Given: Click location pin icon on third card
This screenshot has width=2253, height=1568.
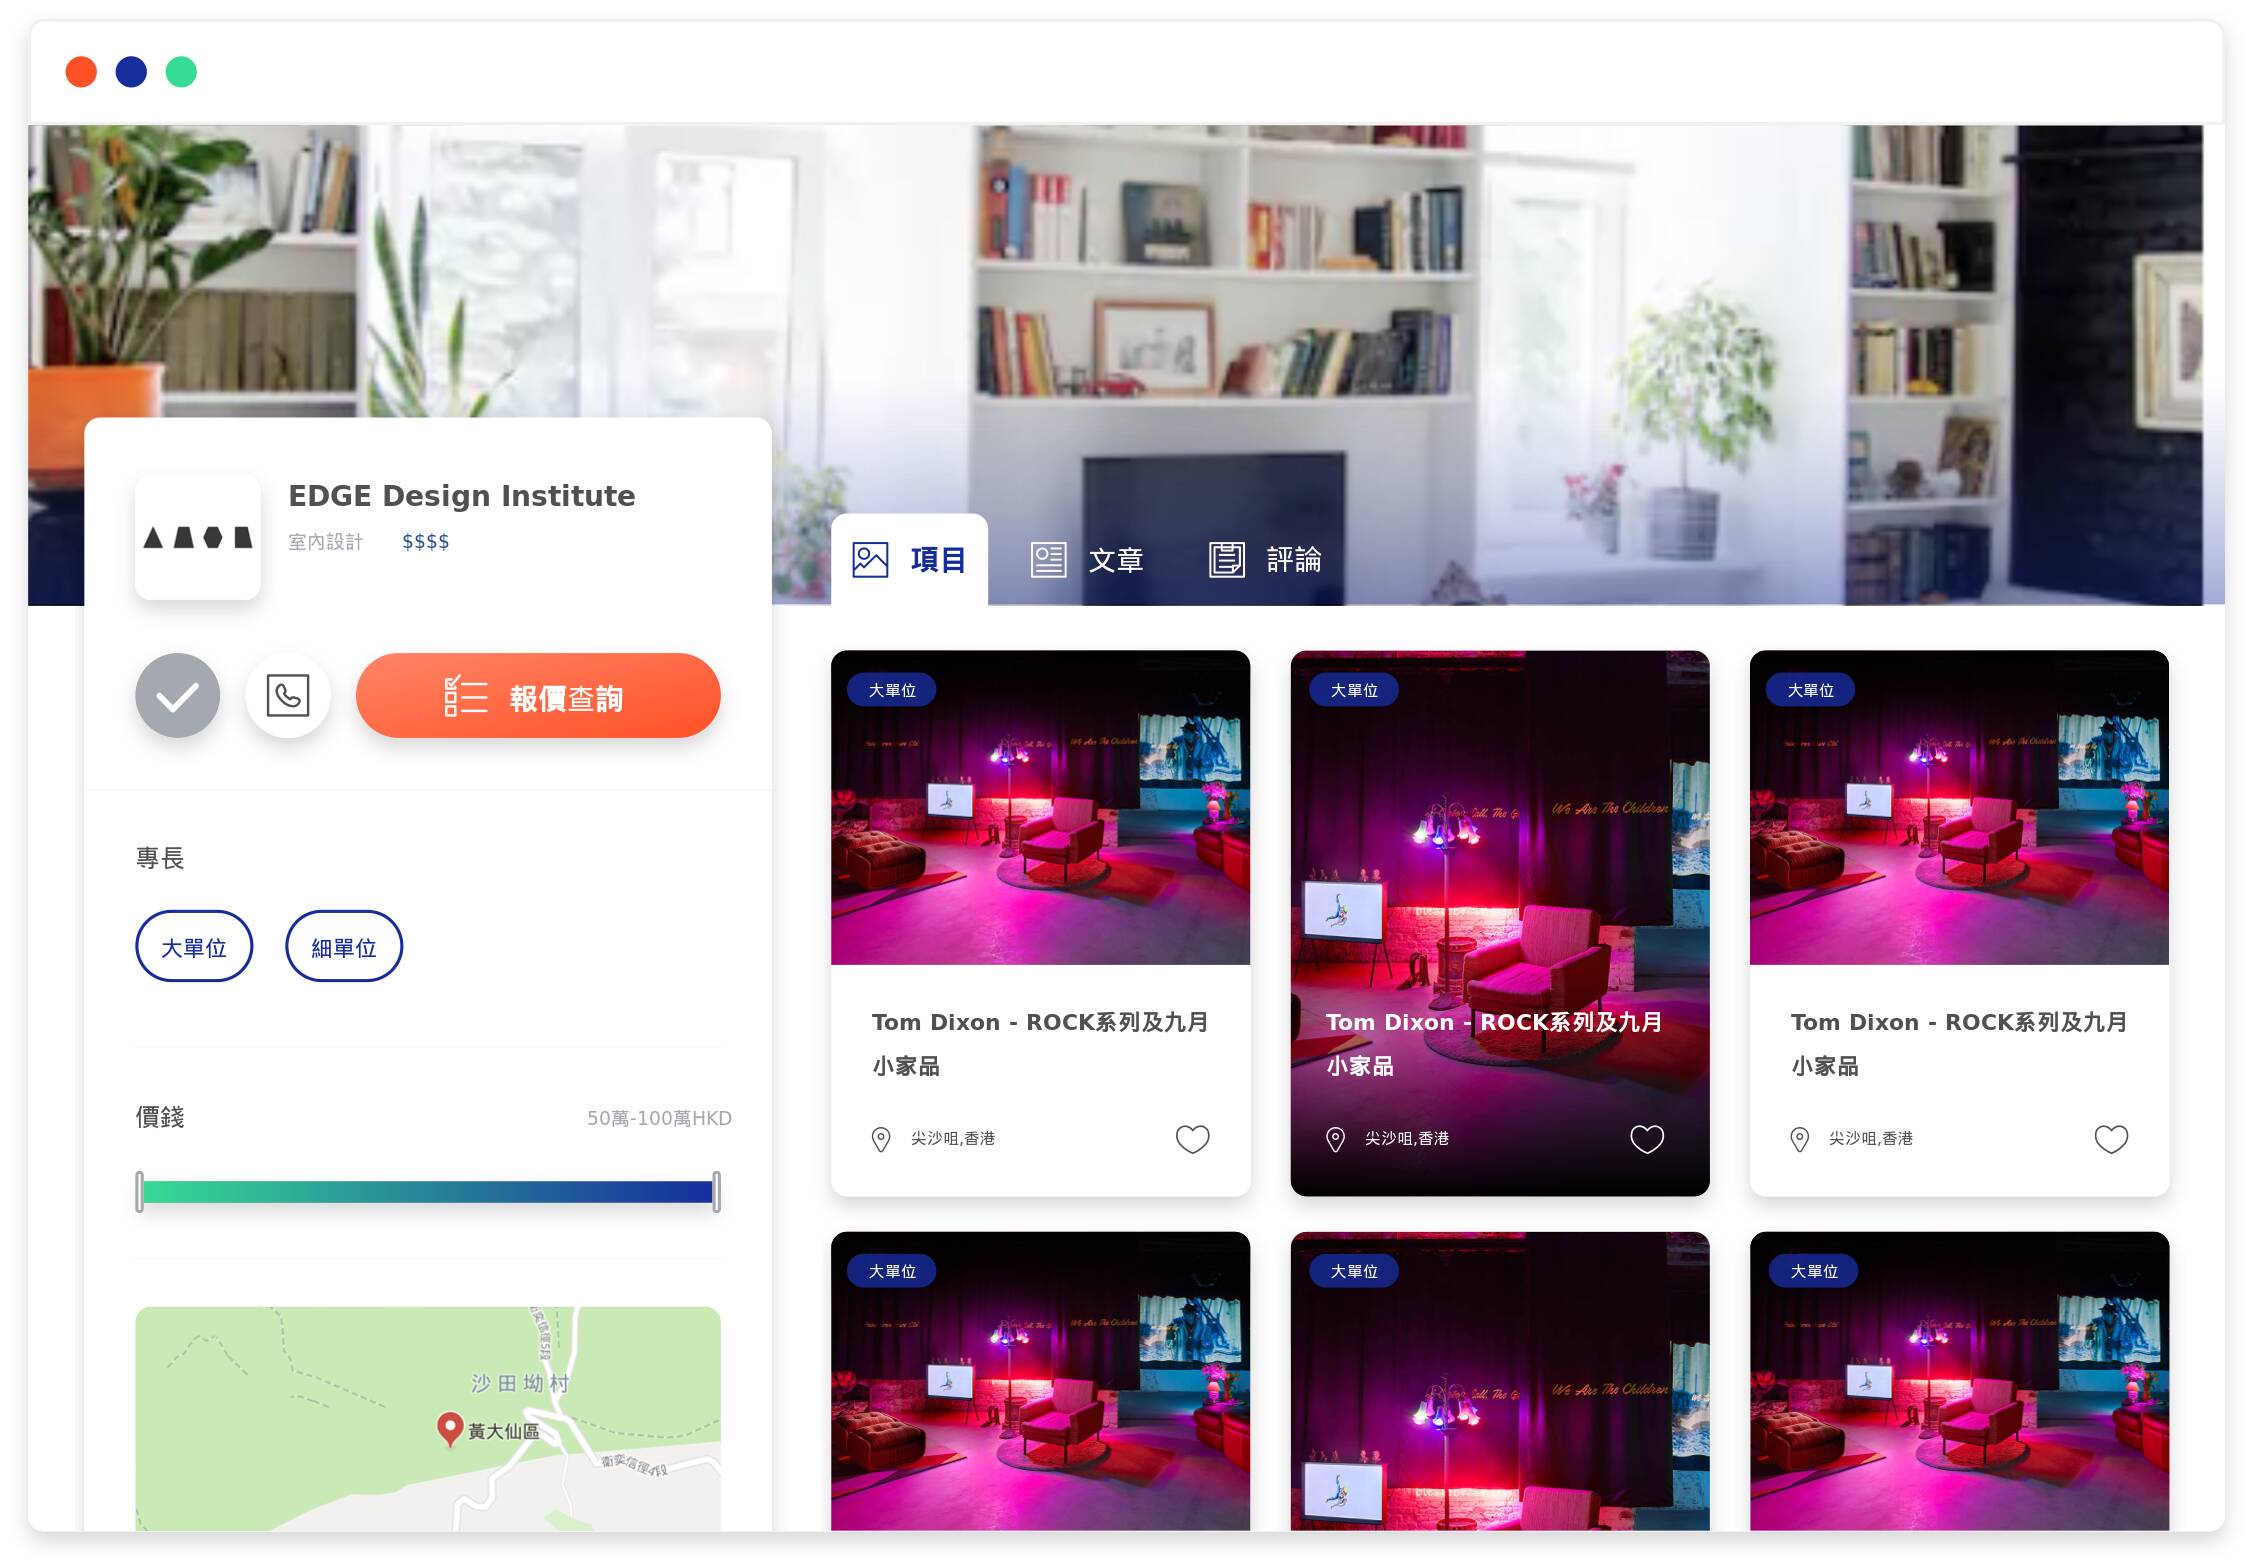Looking at the screenshot, I should pyautogui.click(x=1799, y=1140).
